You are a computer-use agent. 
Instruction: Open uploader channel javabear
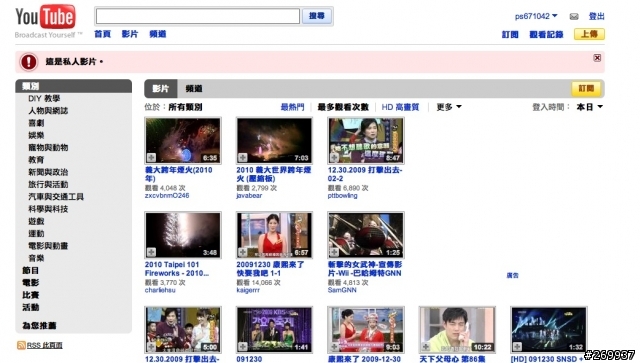tap(249, 196)
